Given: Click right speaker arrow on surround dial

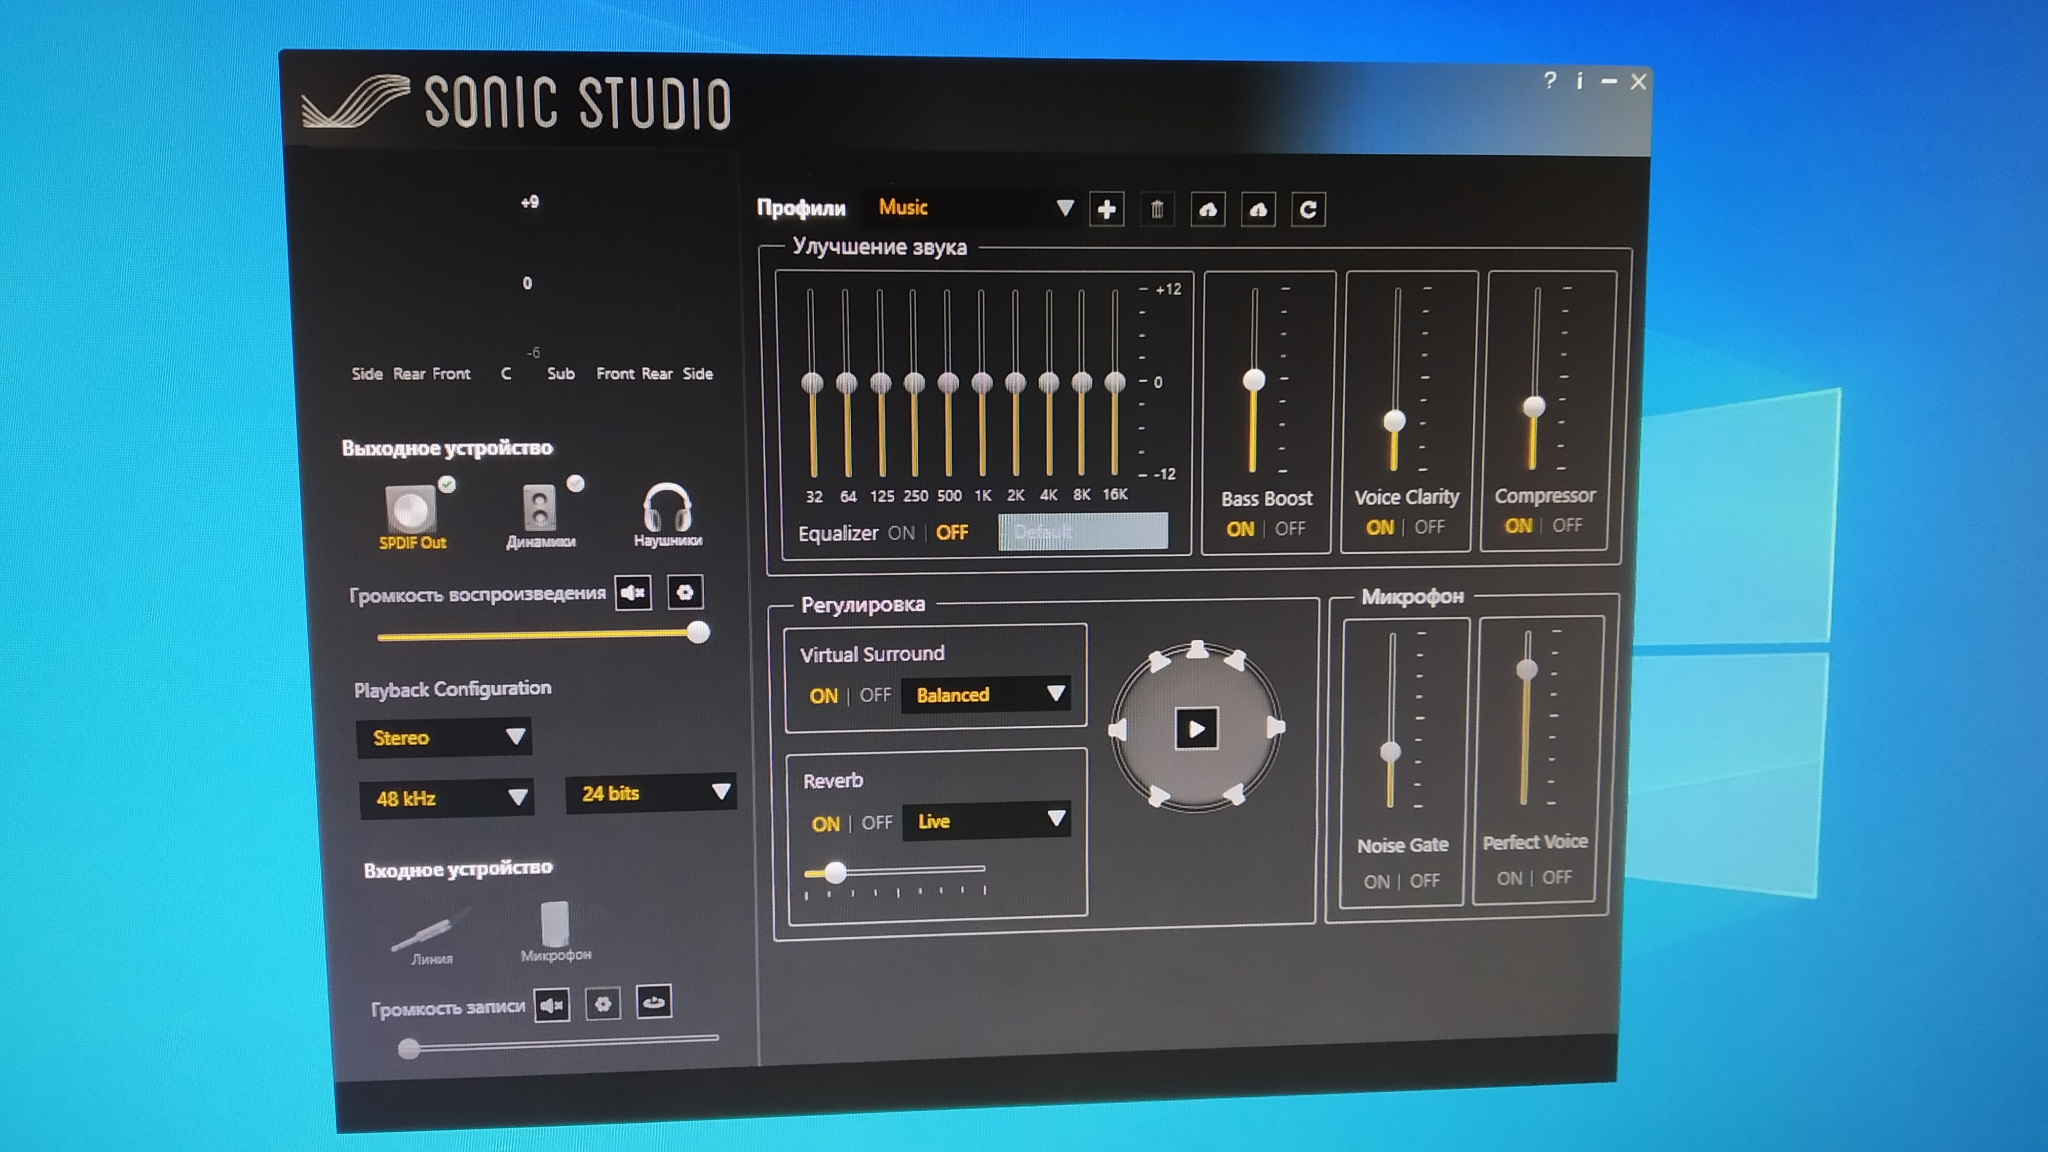Looking at the screenshot, I should point(1276,727).
